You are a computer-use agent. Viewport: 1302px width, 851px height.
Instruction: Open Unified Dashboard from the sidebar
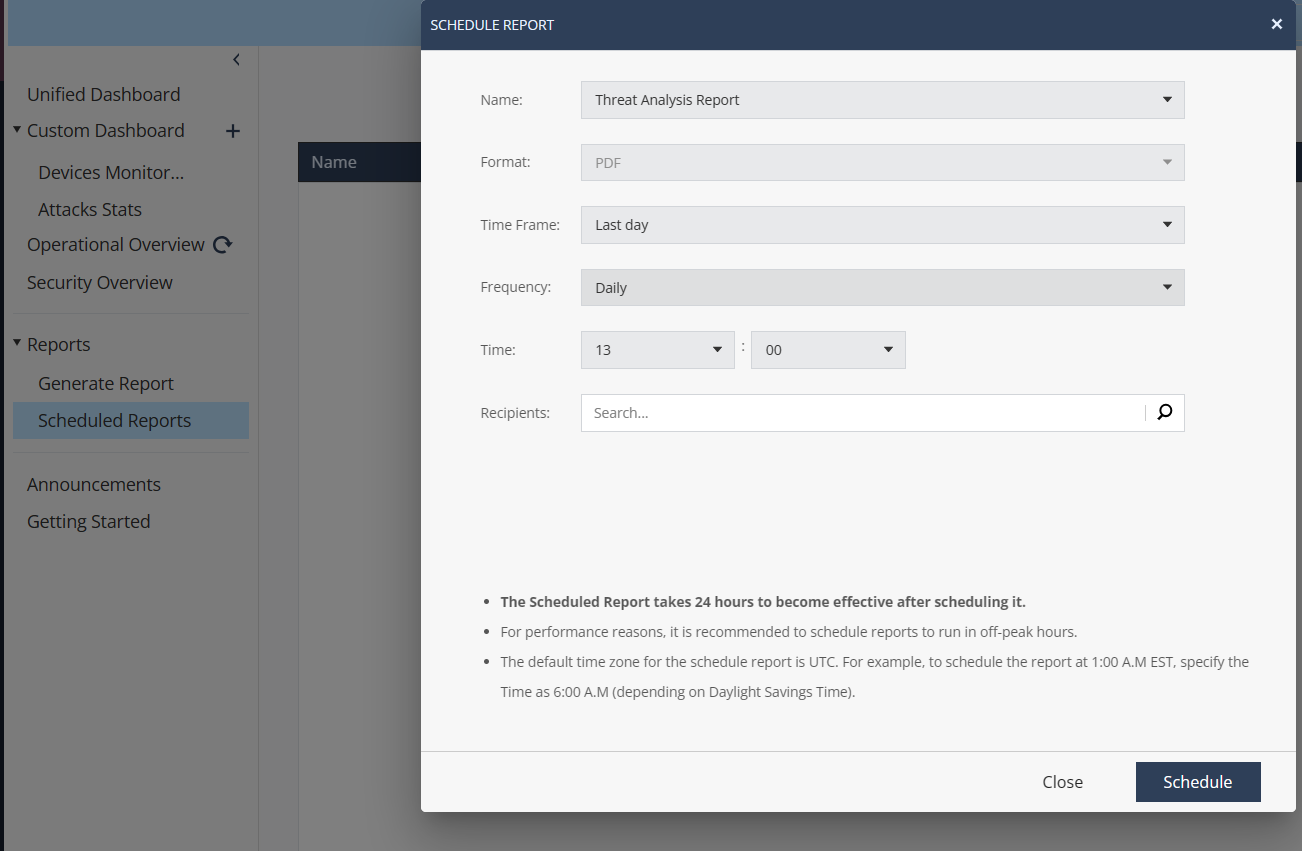pos(104,95)
